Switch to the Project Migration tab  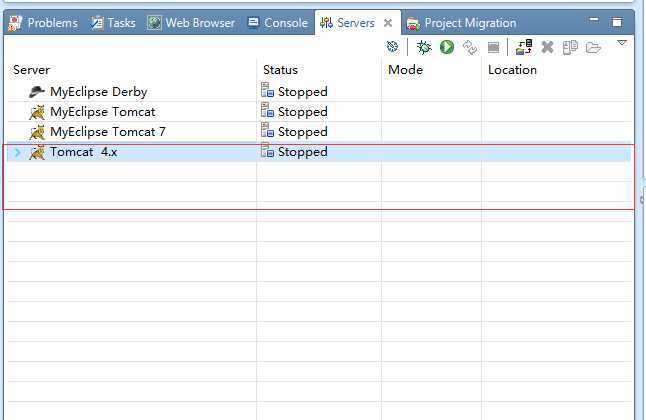(x=462, y=23)
